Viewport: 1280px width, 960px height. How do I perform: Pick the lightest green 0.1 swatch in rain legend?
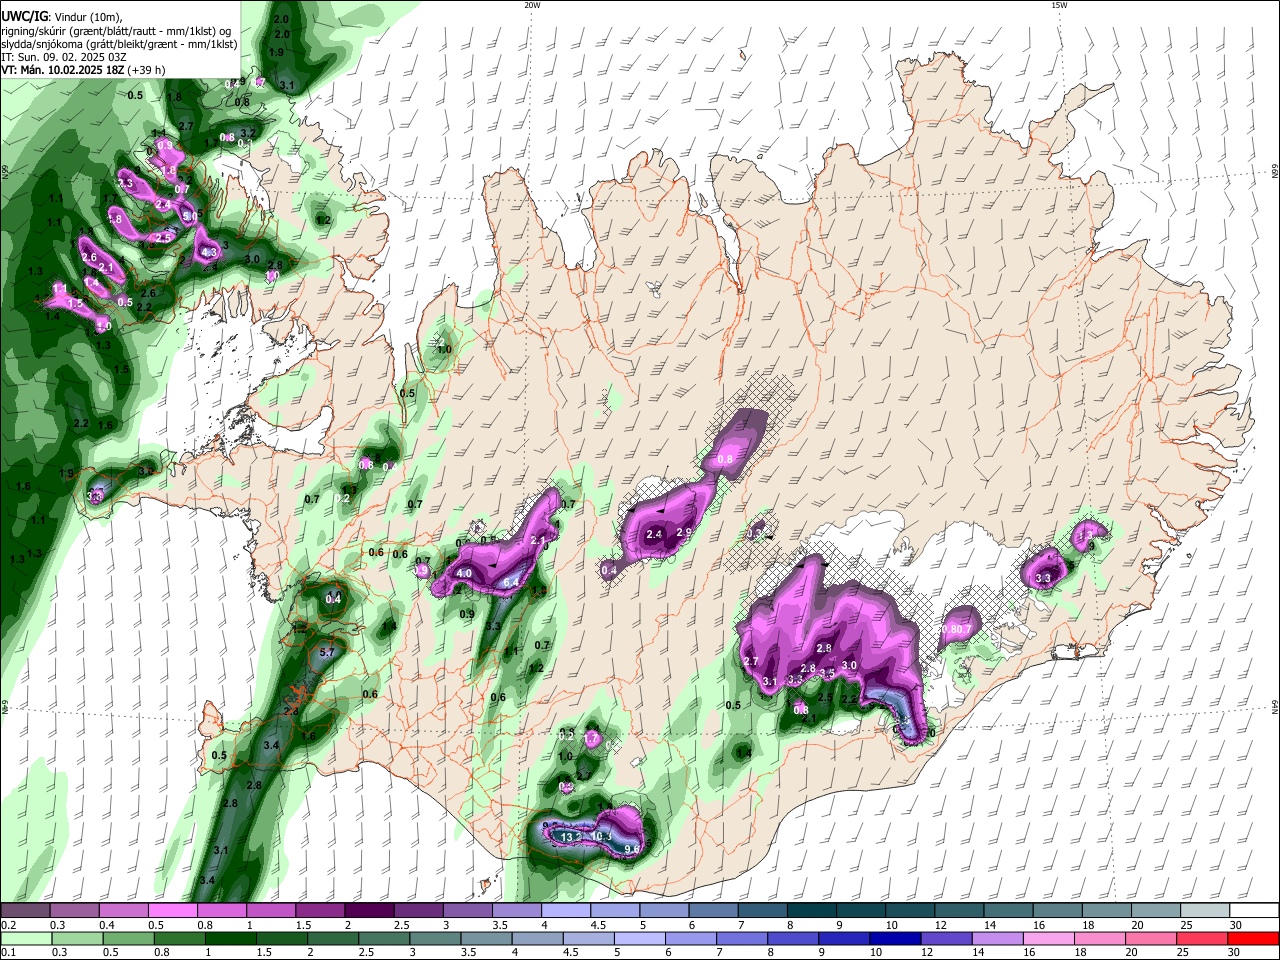(25, 938)
